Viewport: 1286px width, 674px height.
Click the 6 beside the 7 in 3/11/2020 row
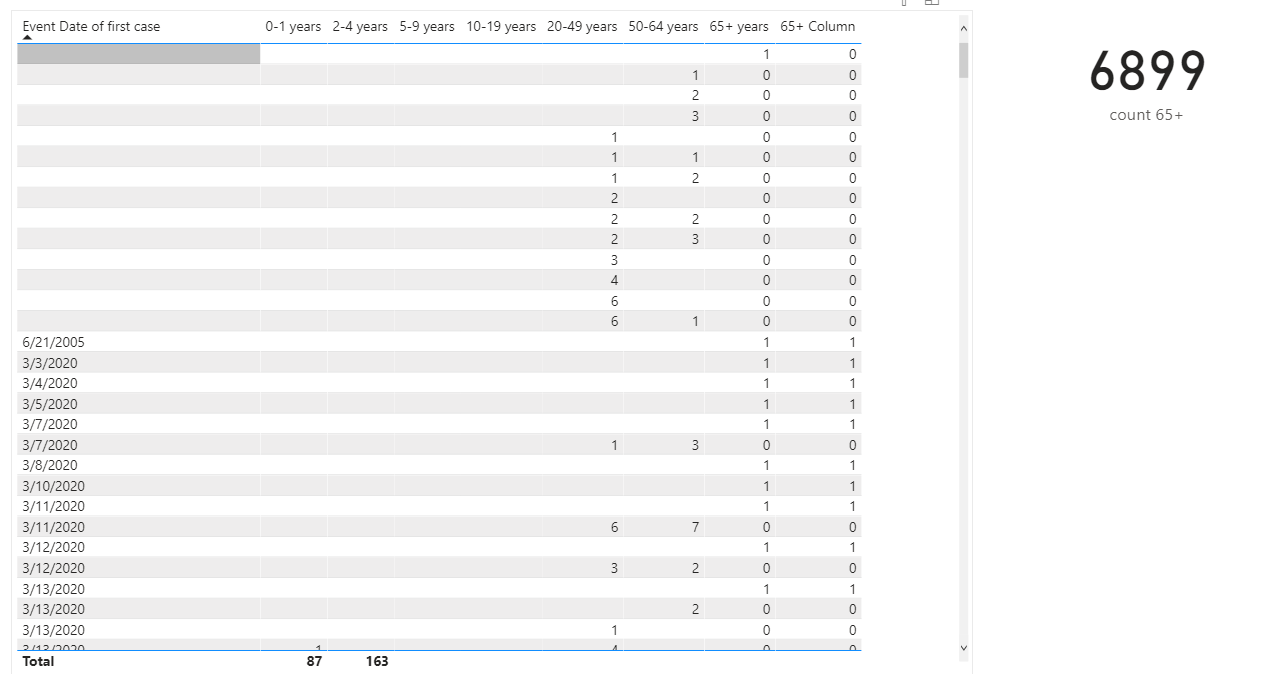[614, 527]
